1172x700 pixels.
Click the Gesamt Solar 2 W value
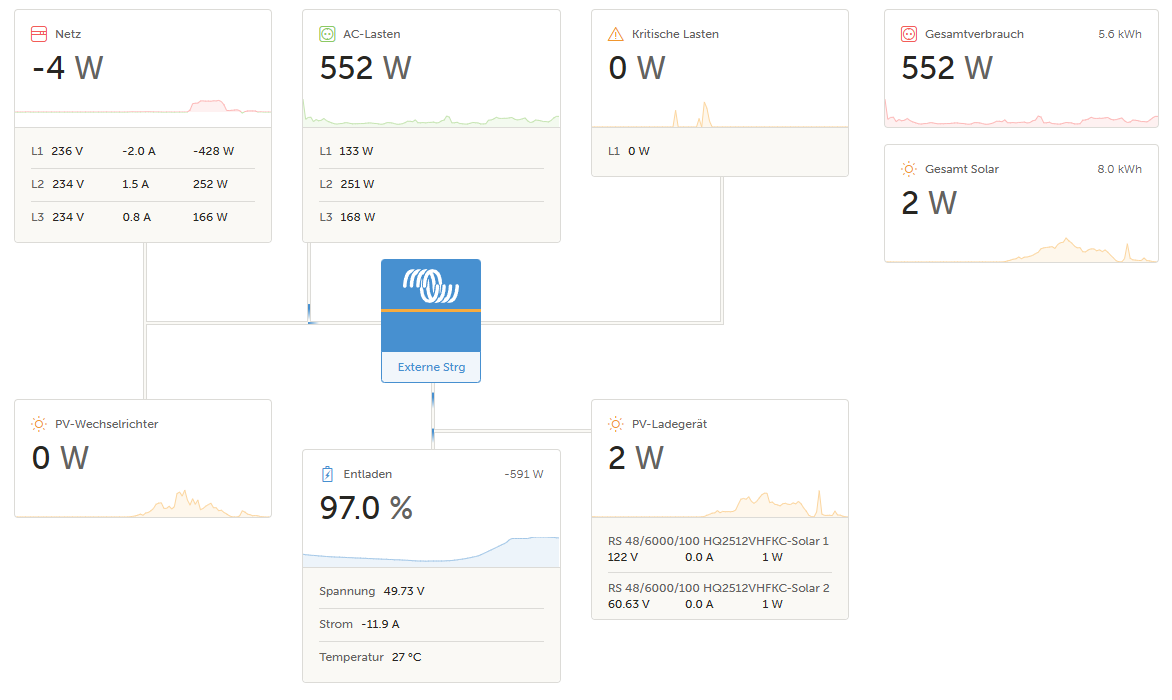[929, 203]
